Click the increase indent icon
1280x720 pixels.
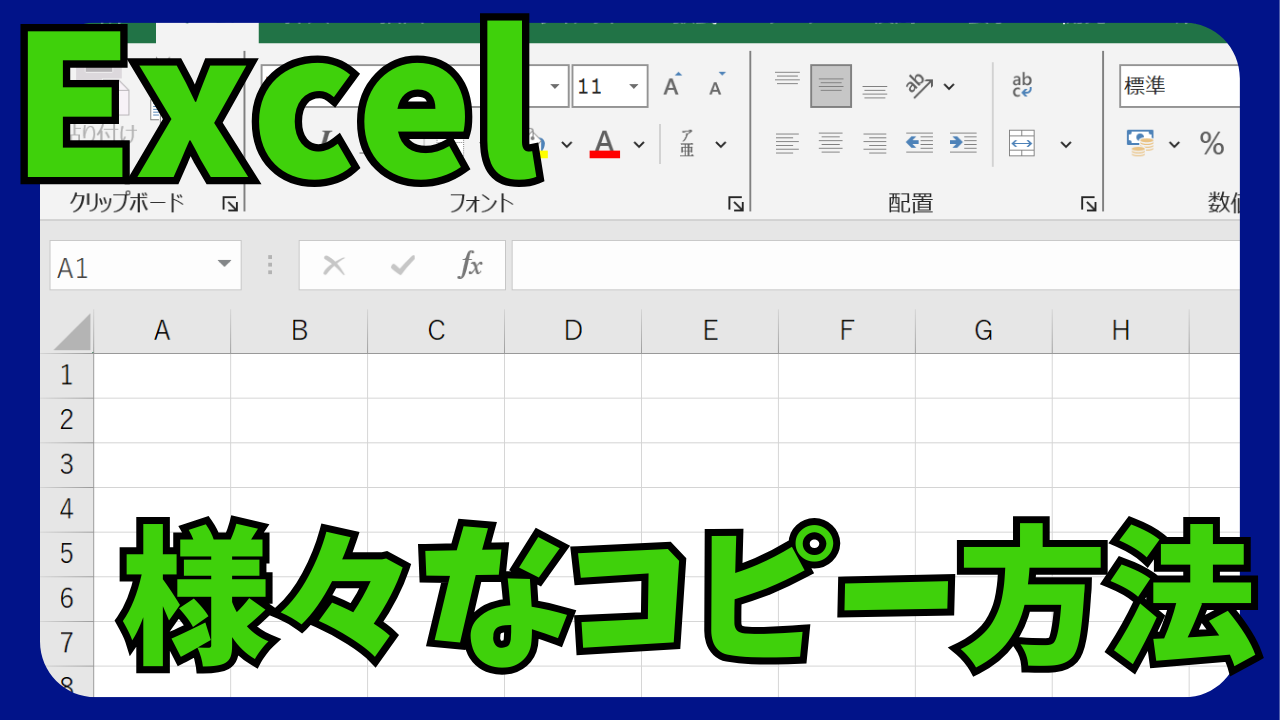[x=963, y=144]
